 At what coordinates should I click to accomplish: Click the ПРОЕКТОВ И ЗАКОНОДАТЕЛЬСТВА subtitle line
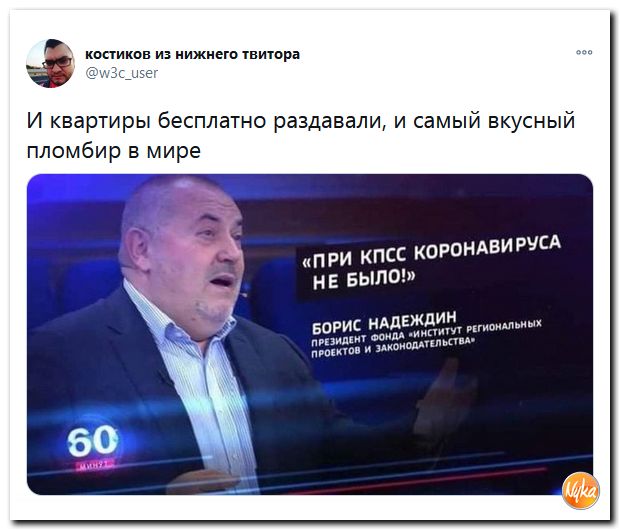click(392, 348)
